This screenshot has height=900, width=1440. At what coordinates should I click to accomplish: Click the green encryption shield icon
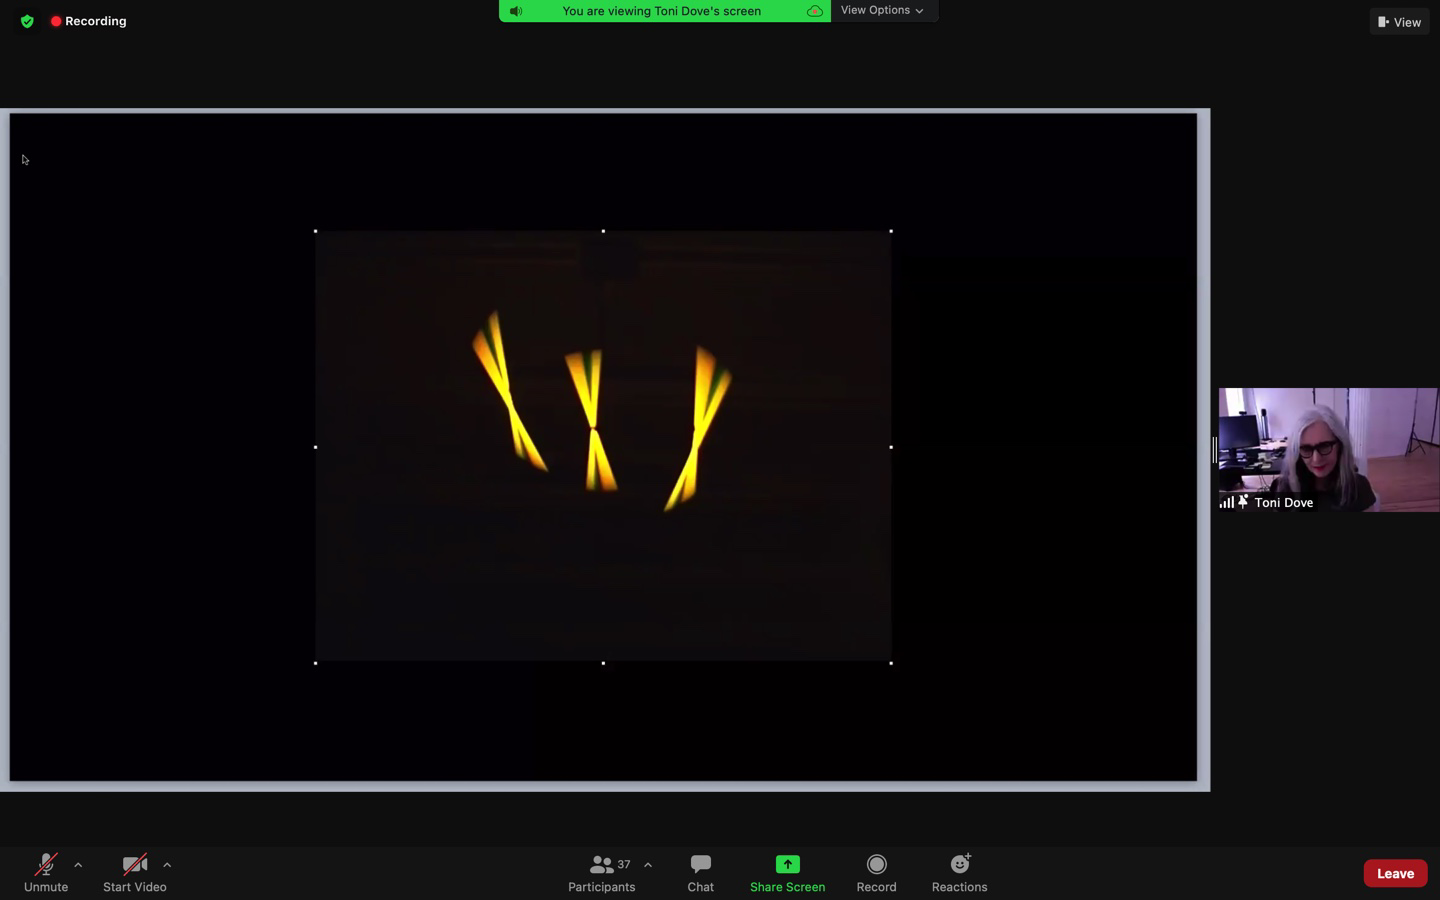tap(27, 21)
